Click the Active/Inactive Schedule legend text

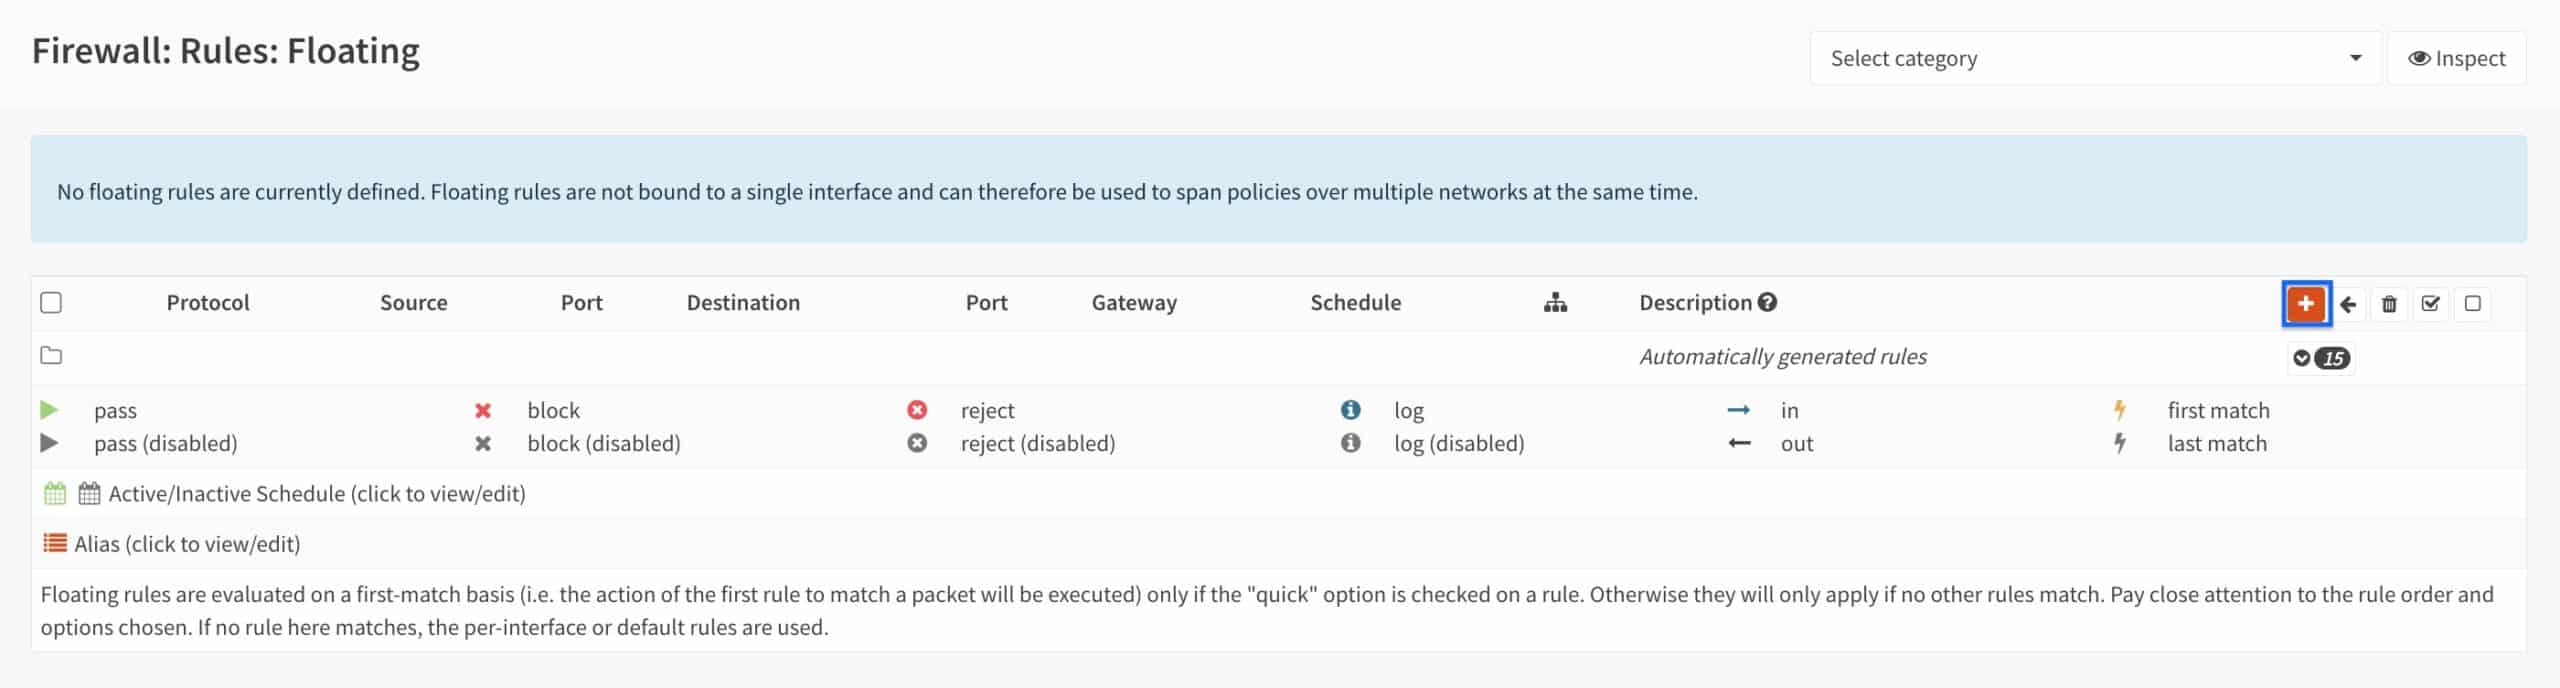317,493
